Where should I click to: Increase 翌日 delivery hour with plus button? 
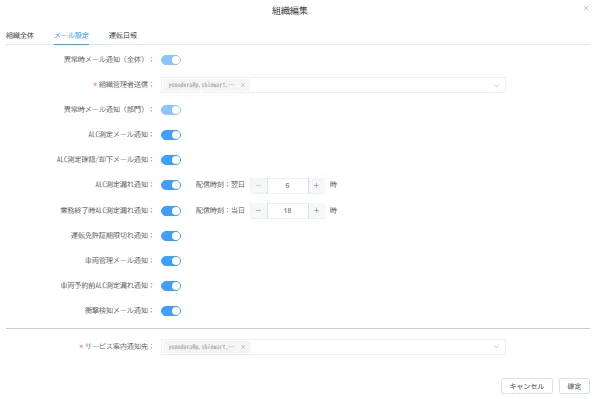click(316, 185)
